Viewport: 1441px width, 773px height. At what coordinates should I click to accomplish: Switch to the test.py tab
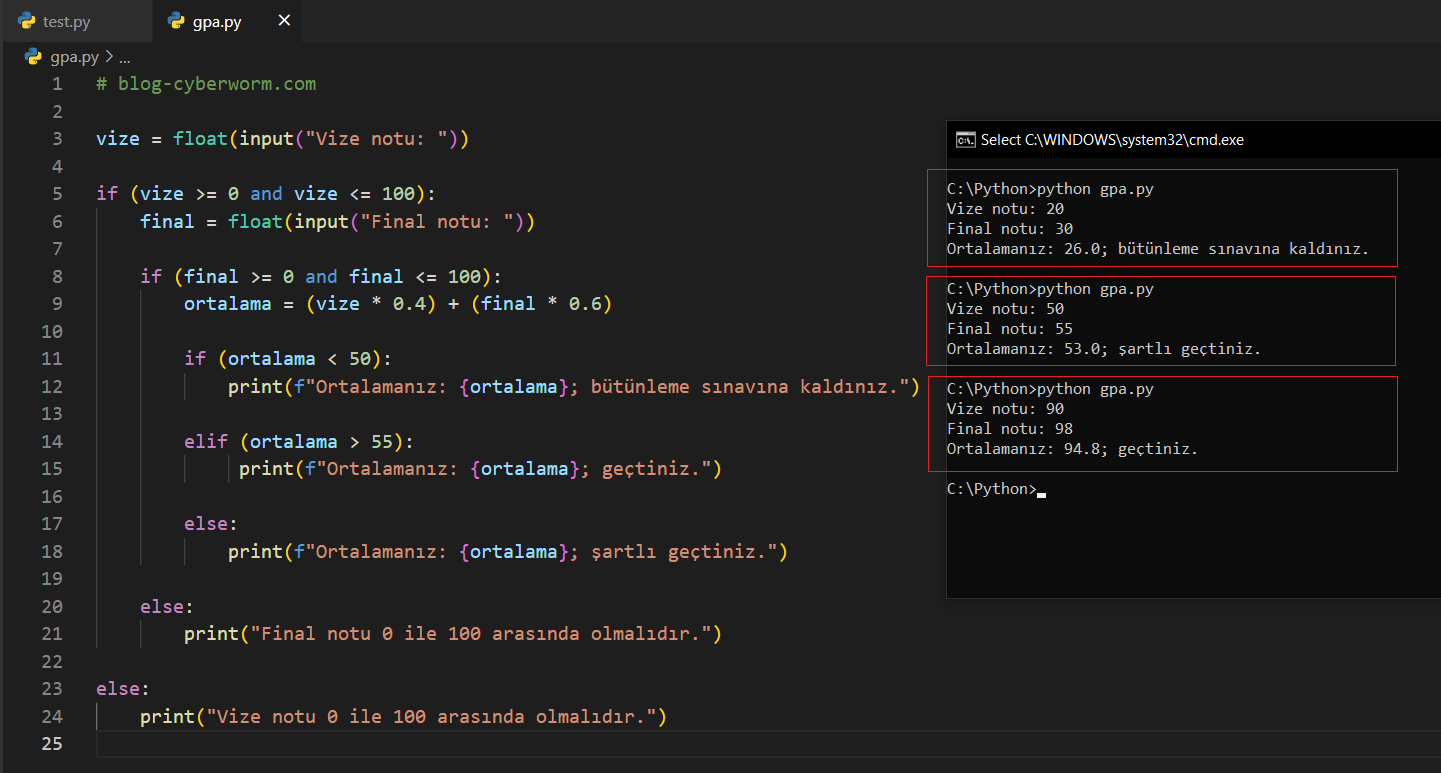tap(66, 21)
